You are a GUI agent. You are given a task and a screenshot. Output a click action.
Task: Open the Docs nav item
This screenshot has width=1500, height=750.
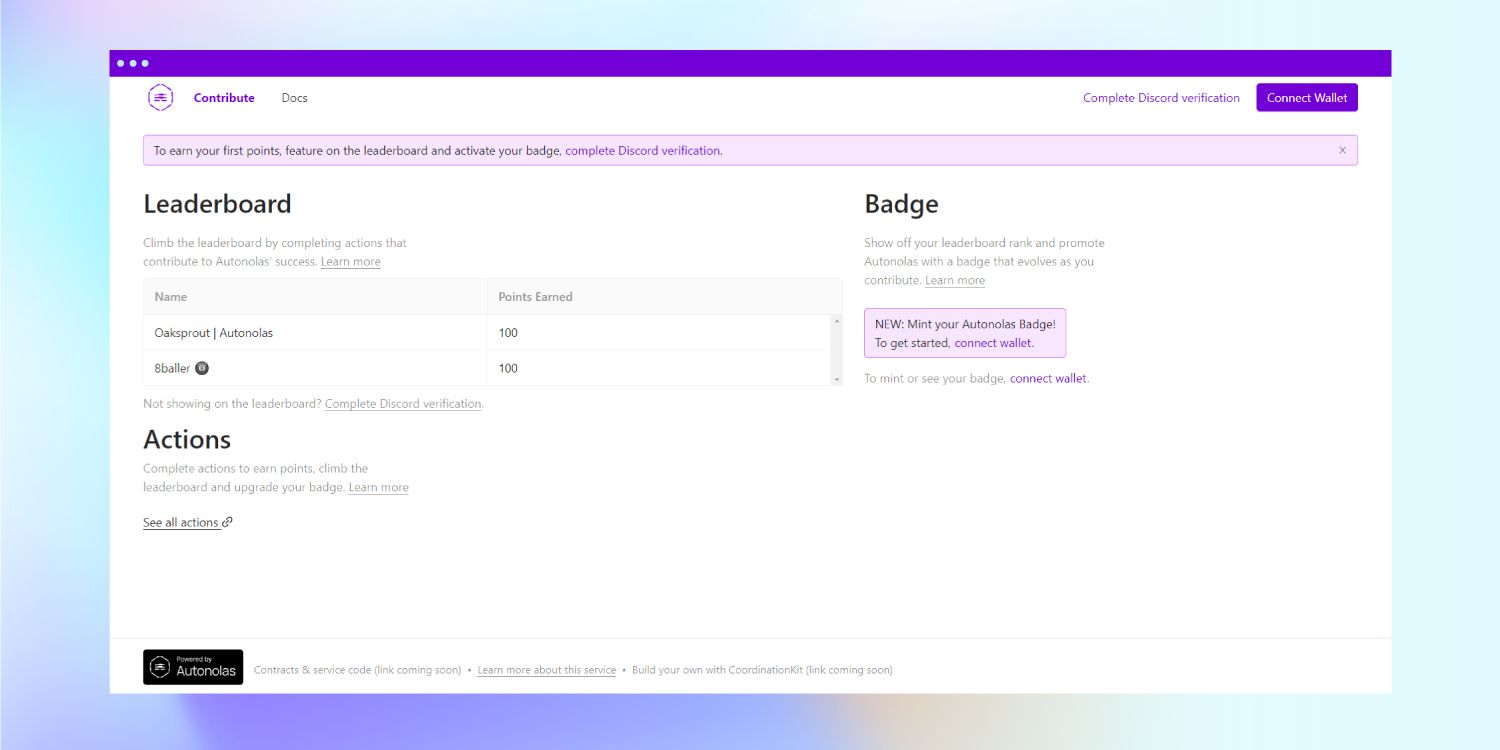(x=294, y=98)
